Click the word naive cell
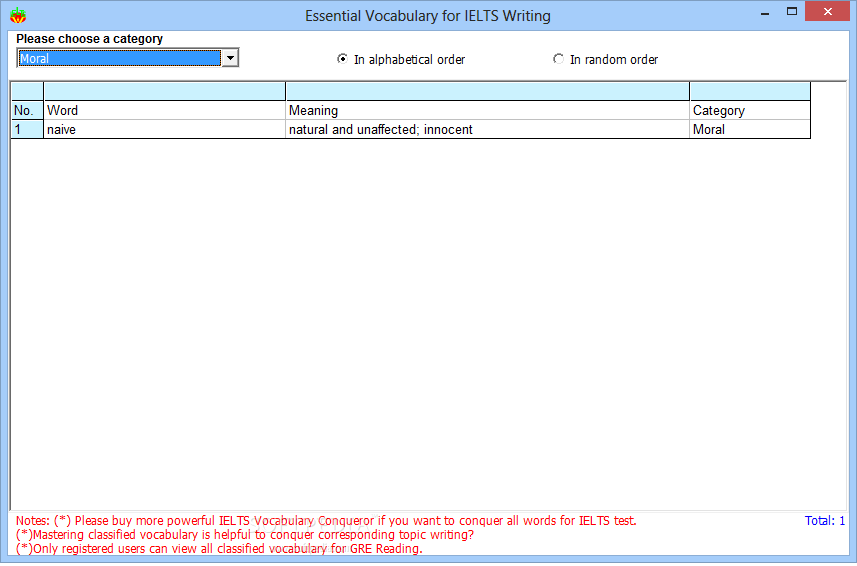 click(165, 129)
